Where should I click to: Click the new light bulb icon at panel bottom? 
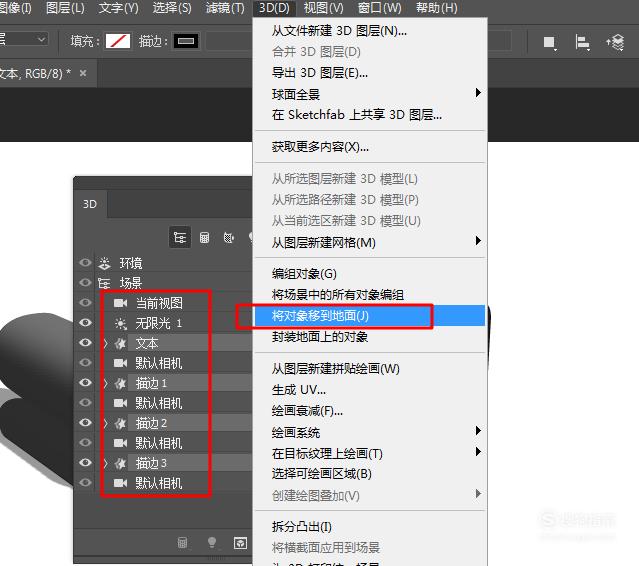click(x=212, y=542)
